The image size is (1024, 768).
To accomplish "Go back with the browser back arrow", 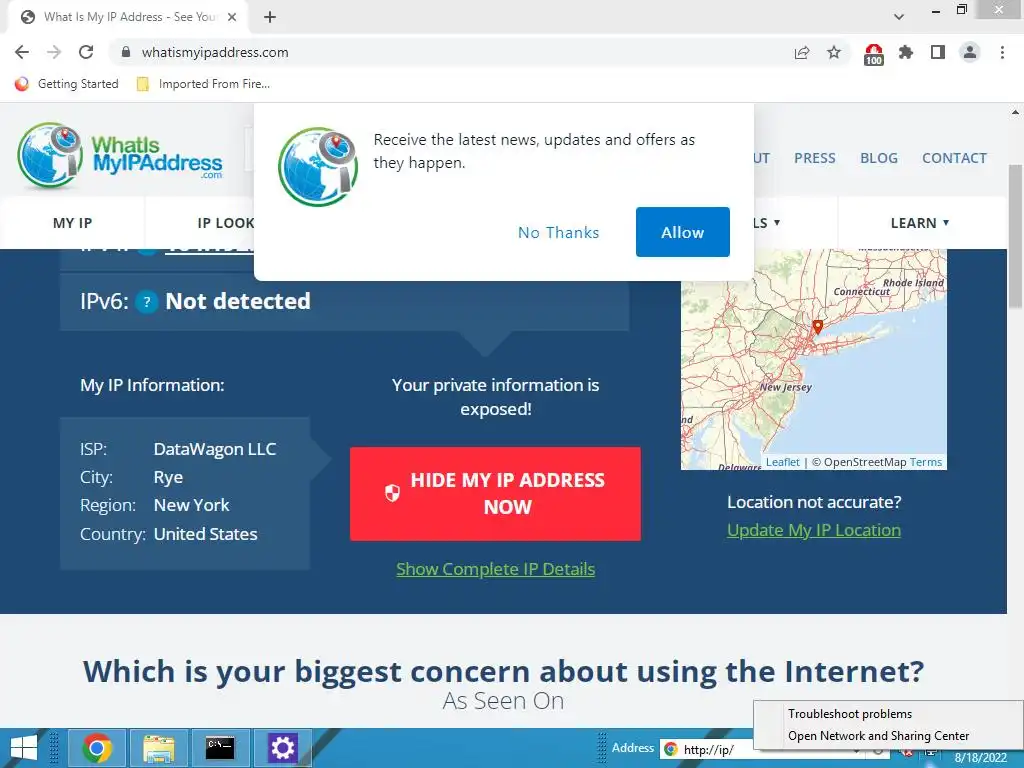I will (x=22, y=52).
